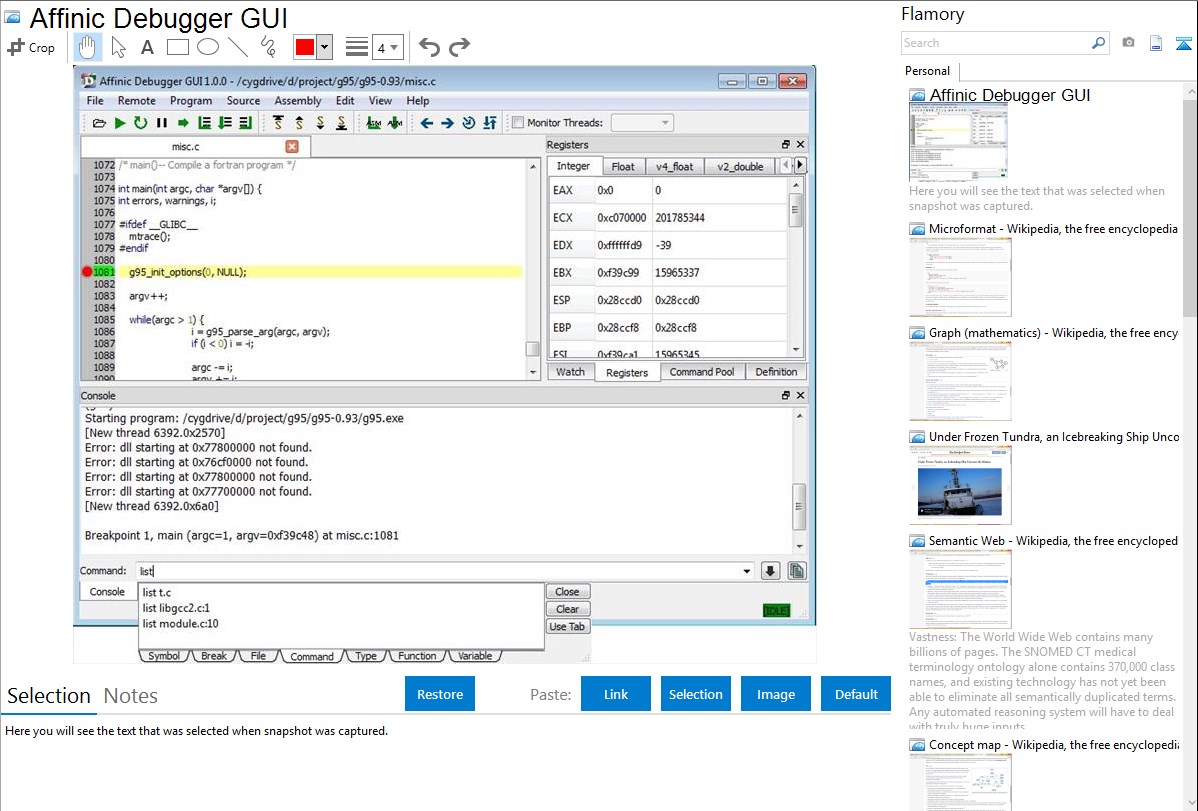
Task: Click the Flamory undo arrow
Action: [x=429, y=47]
